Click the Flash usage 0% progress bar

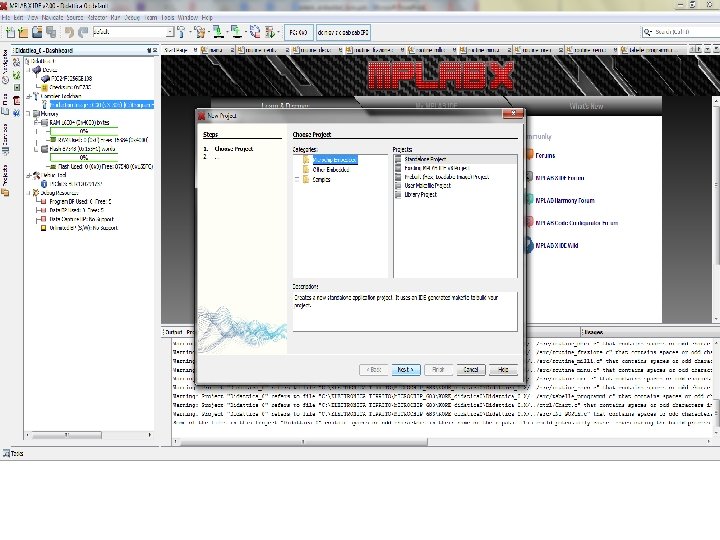[84, 158]
